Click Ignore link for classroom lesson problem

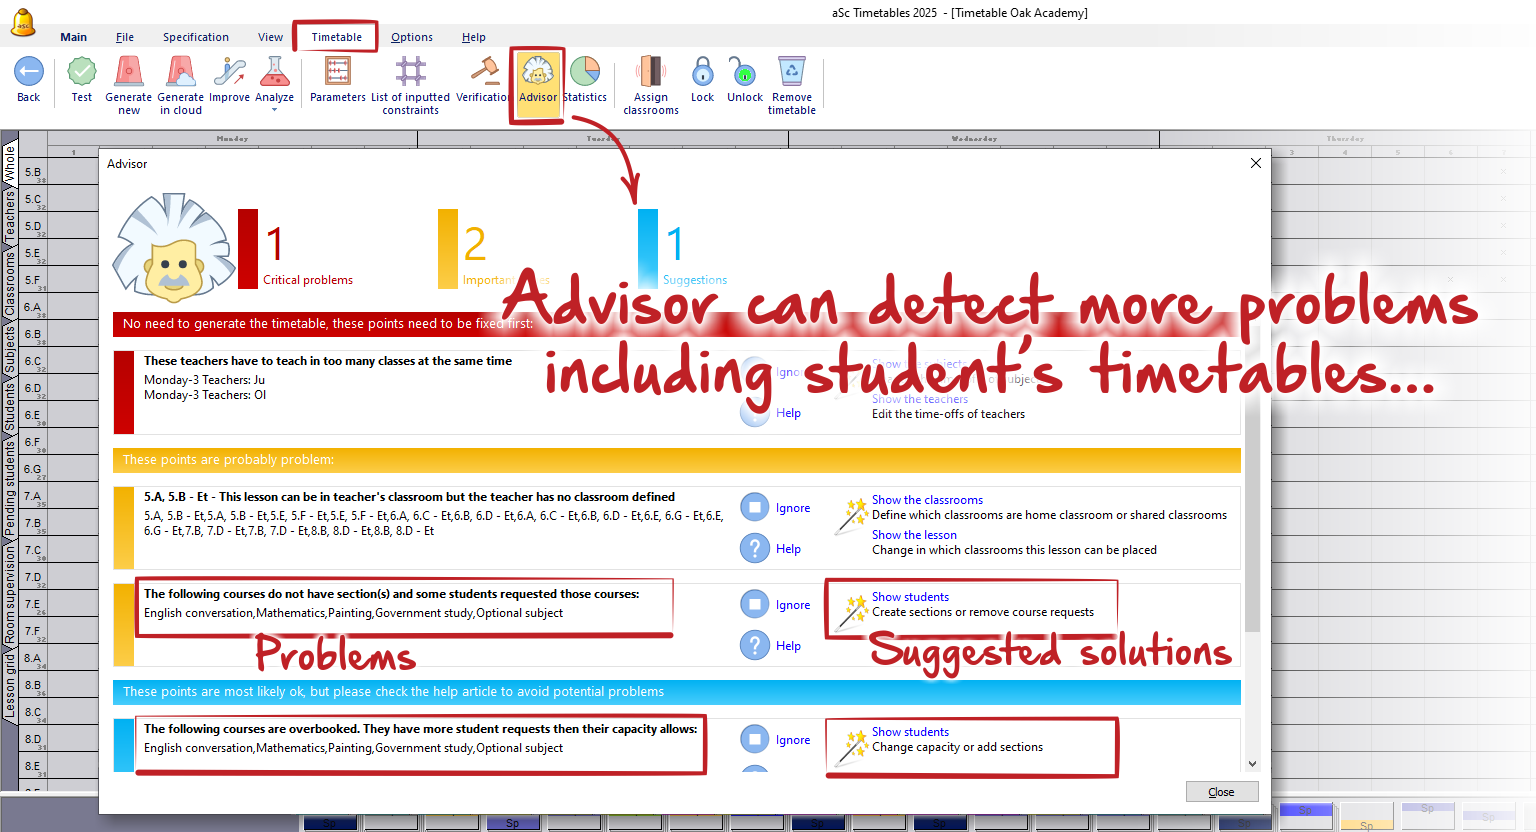point(793,508)
